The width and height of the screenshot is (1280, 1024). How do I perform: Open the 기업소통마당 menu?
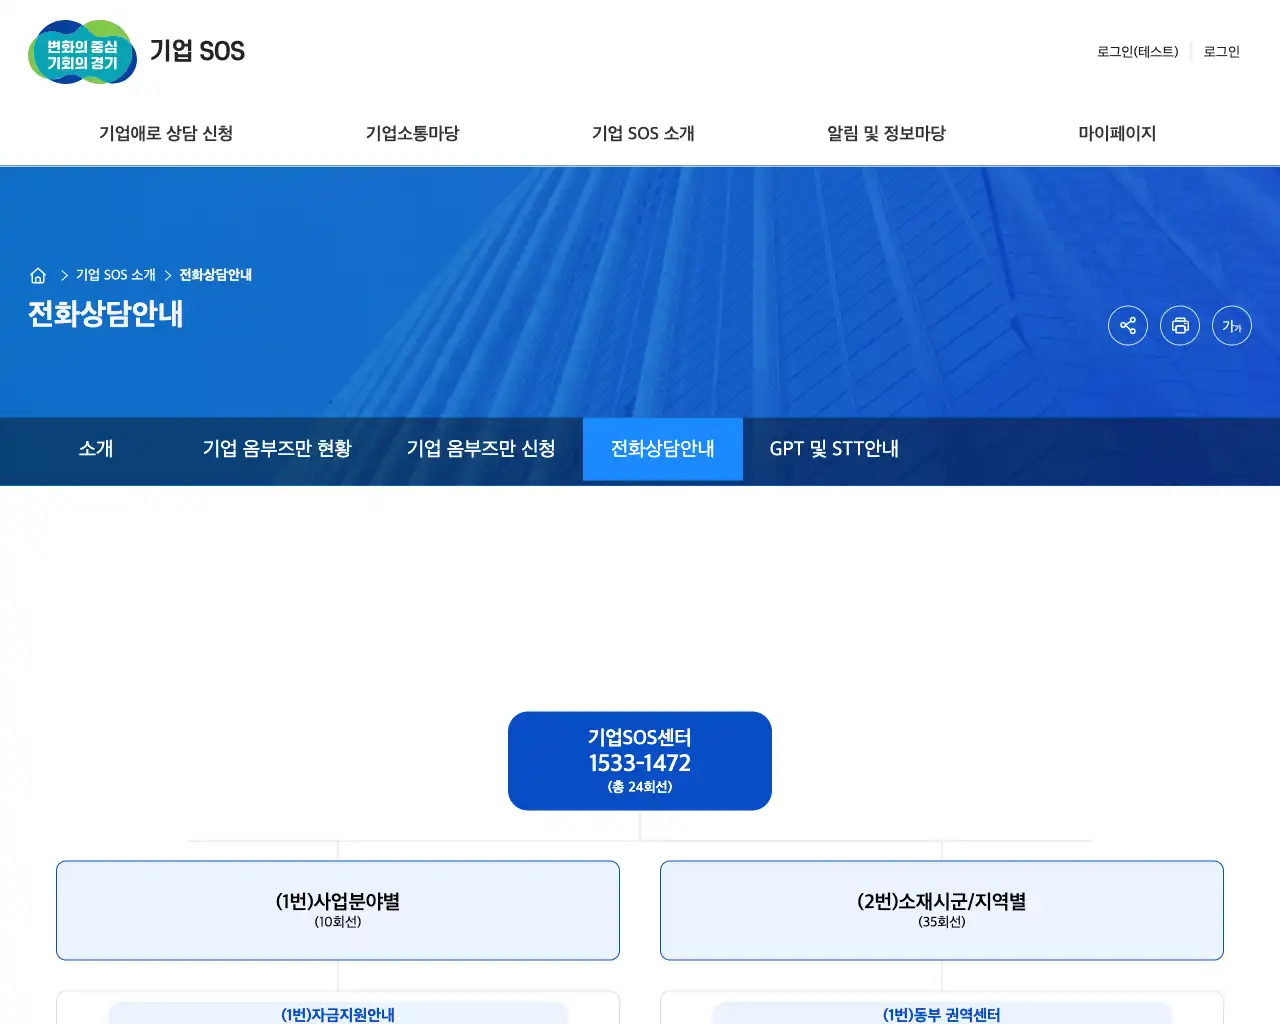[411, 133]
